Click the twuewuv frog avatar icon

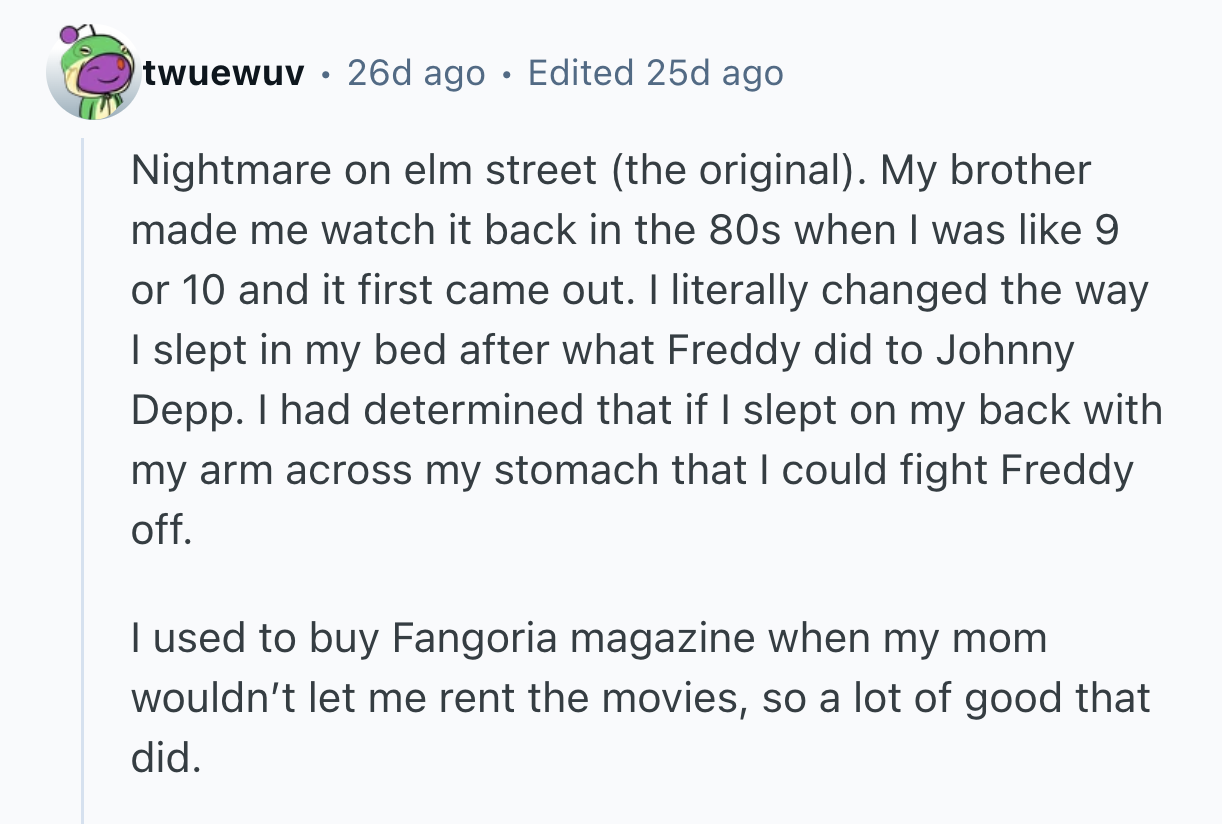tap(92, 73)
